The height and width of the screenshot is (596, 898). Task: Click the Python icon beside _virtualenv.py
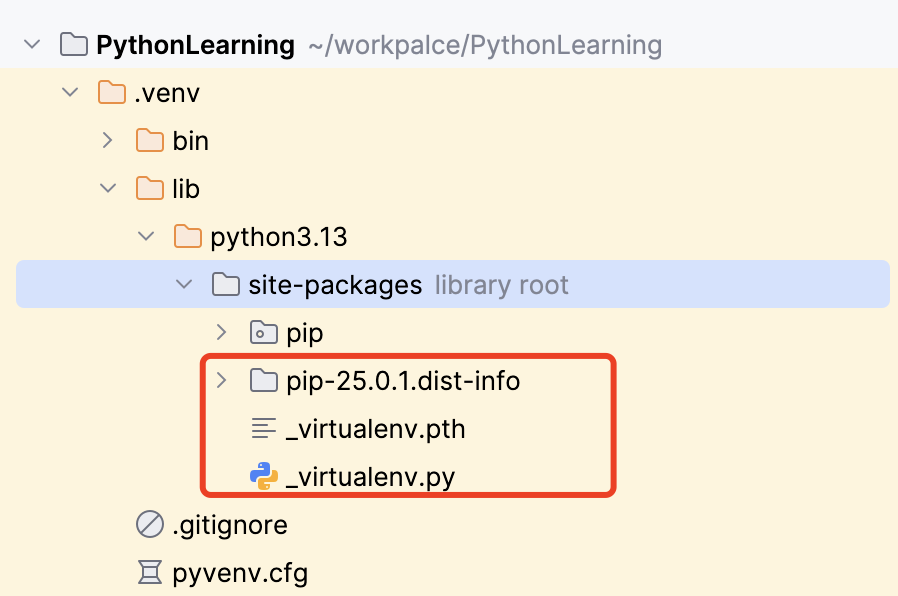(263, 476)
